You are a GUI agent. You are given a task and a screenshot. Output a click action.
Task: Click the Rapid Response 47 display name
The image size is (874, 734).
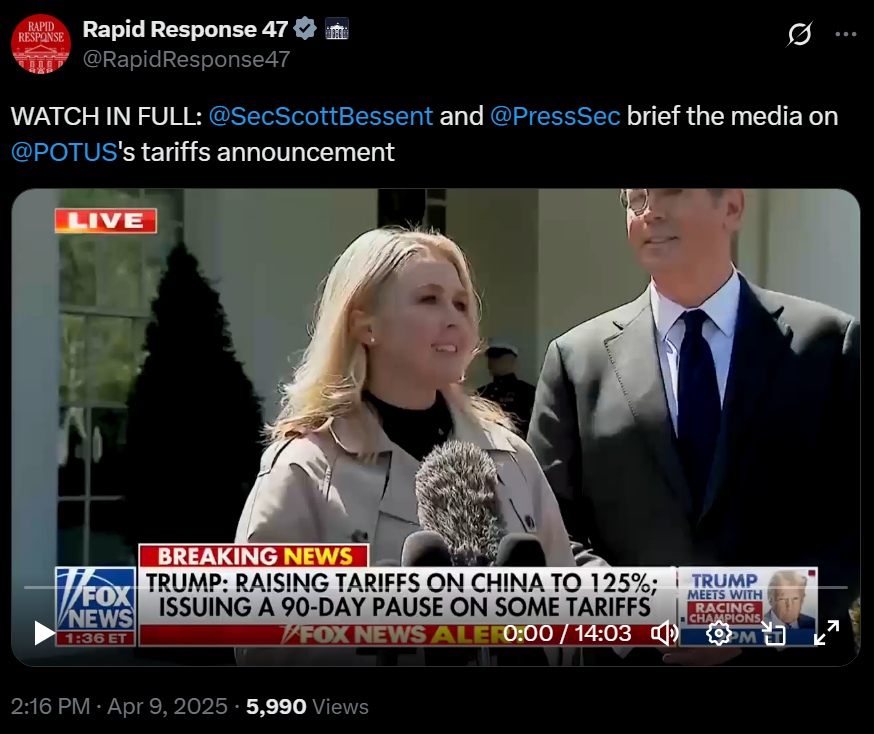(x=185, y=29)
